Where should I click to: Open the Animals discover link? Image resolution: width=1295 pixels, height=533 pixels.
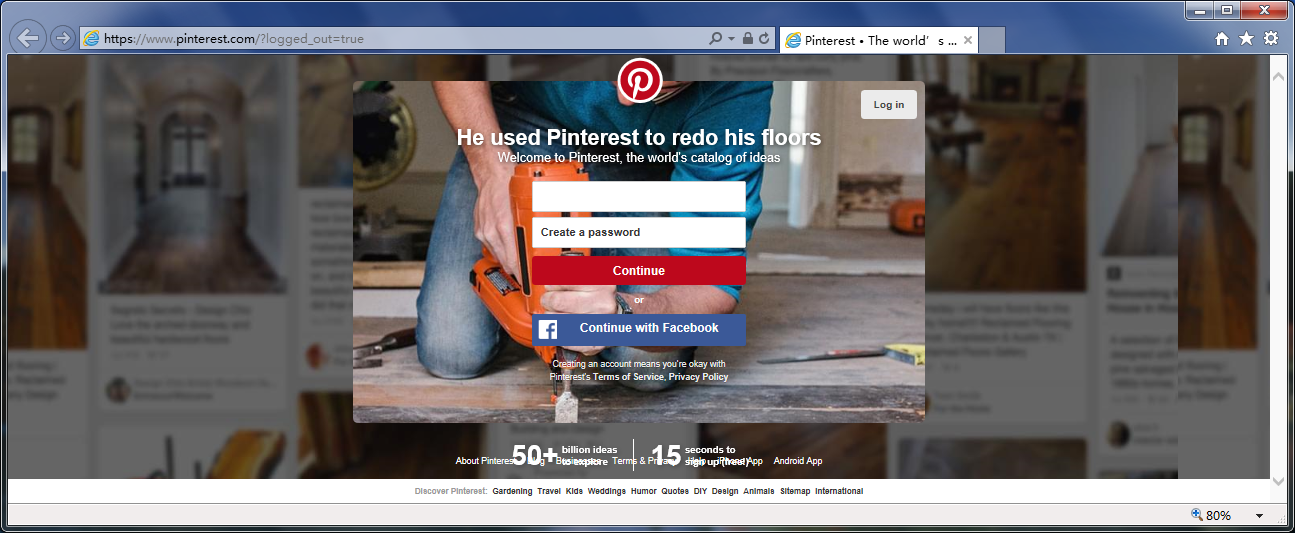(x=759, y=492)
